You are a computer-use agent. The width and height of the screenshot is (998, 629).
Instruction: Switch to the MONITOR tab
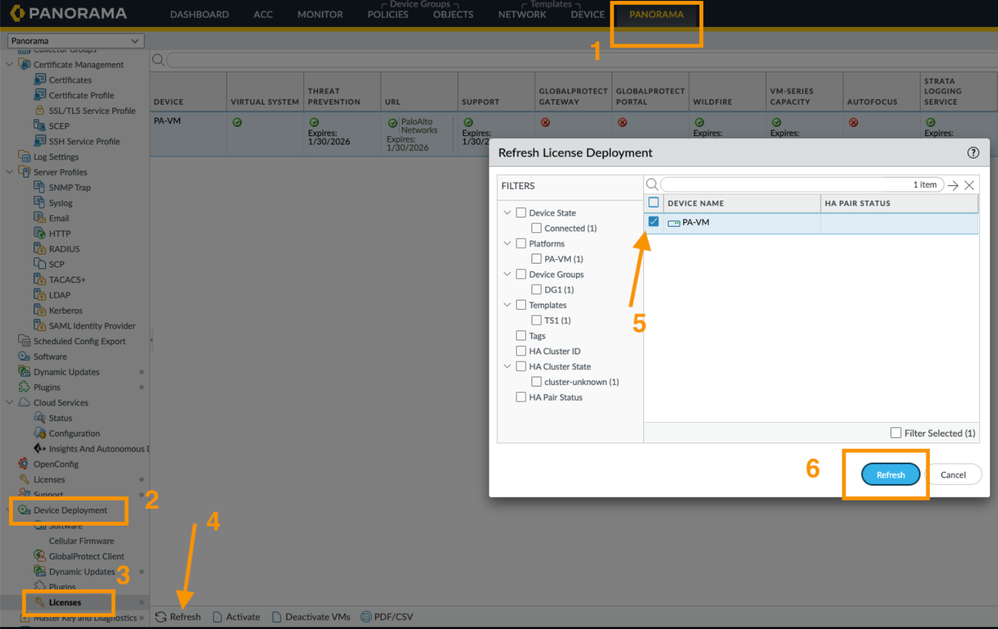pyautogui.click(x=320, y=15)
